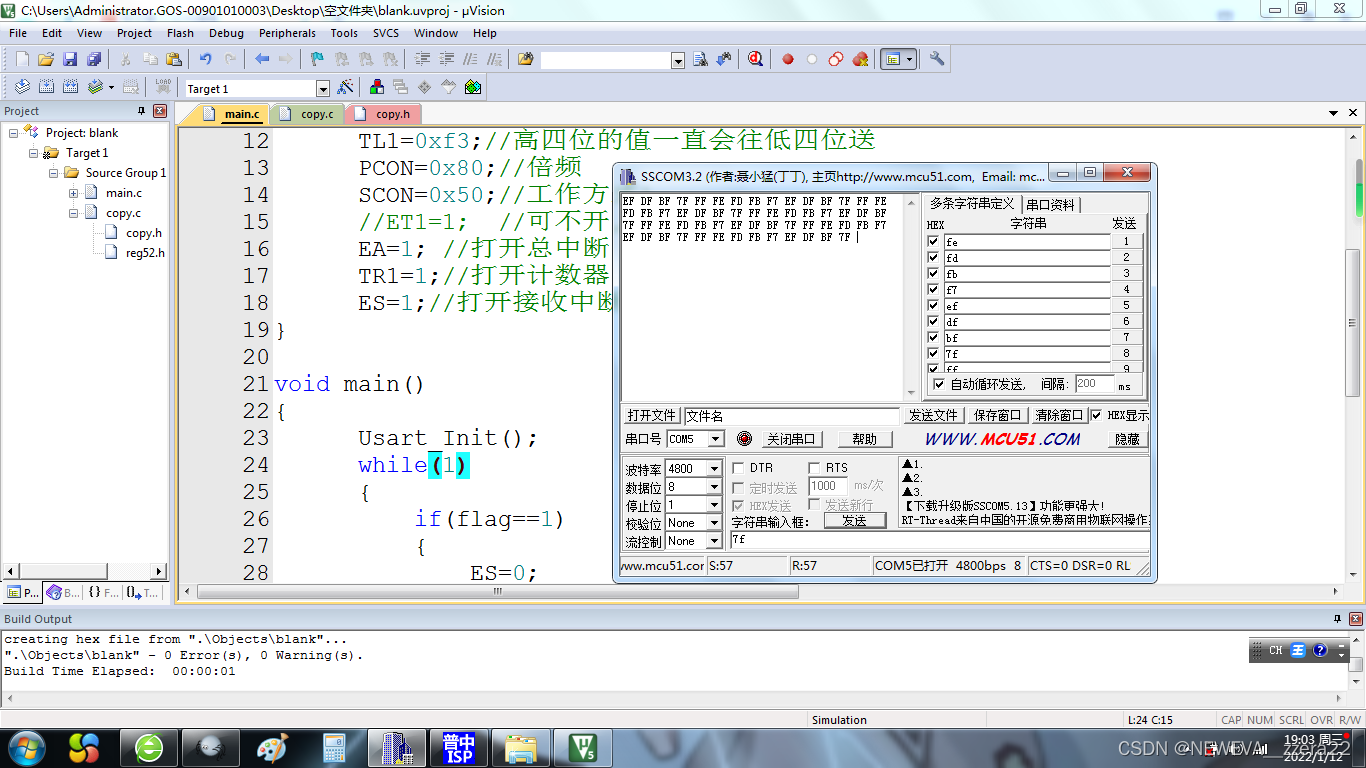This screenshot has height=768, width=1366.
Task: Paste from clipboard via toolbar
Action: coord(174,59)
